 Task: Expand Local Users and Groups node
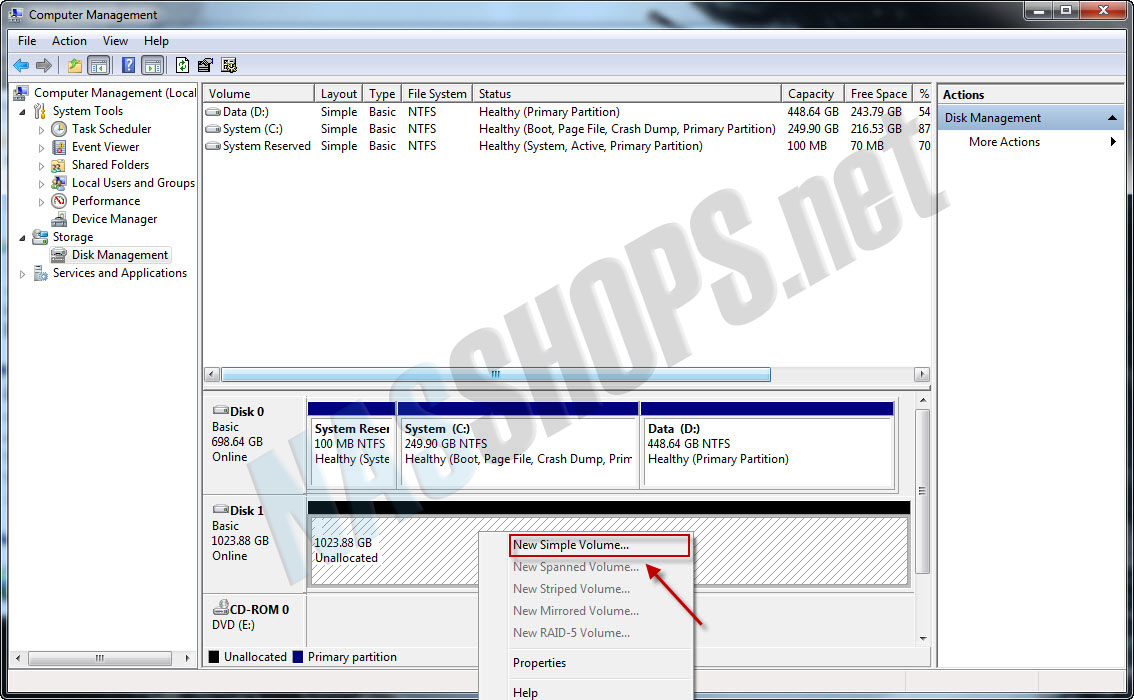[41, 184]
